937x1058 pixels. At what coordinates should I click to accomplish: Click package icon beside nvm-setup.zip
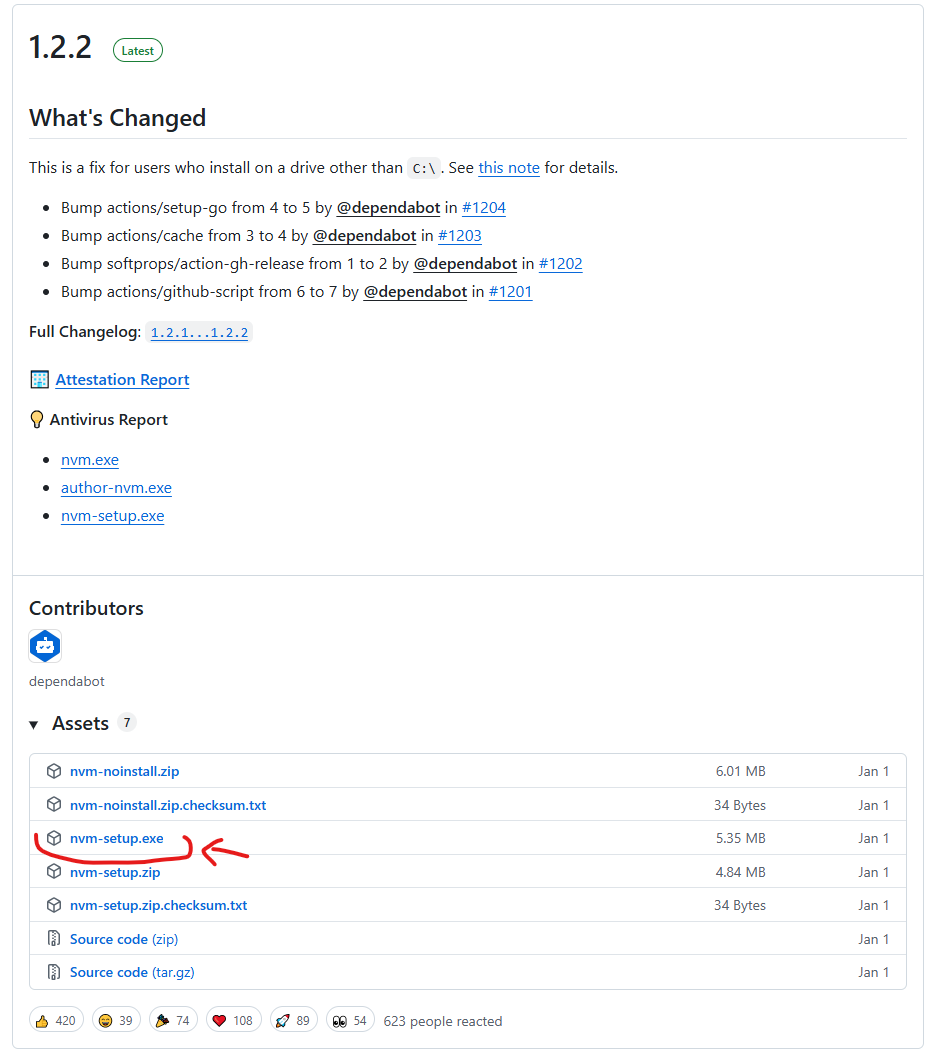tap(54, 872)
